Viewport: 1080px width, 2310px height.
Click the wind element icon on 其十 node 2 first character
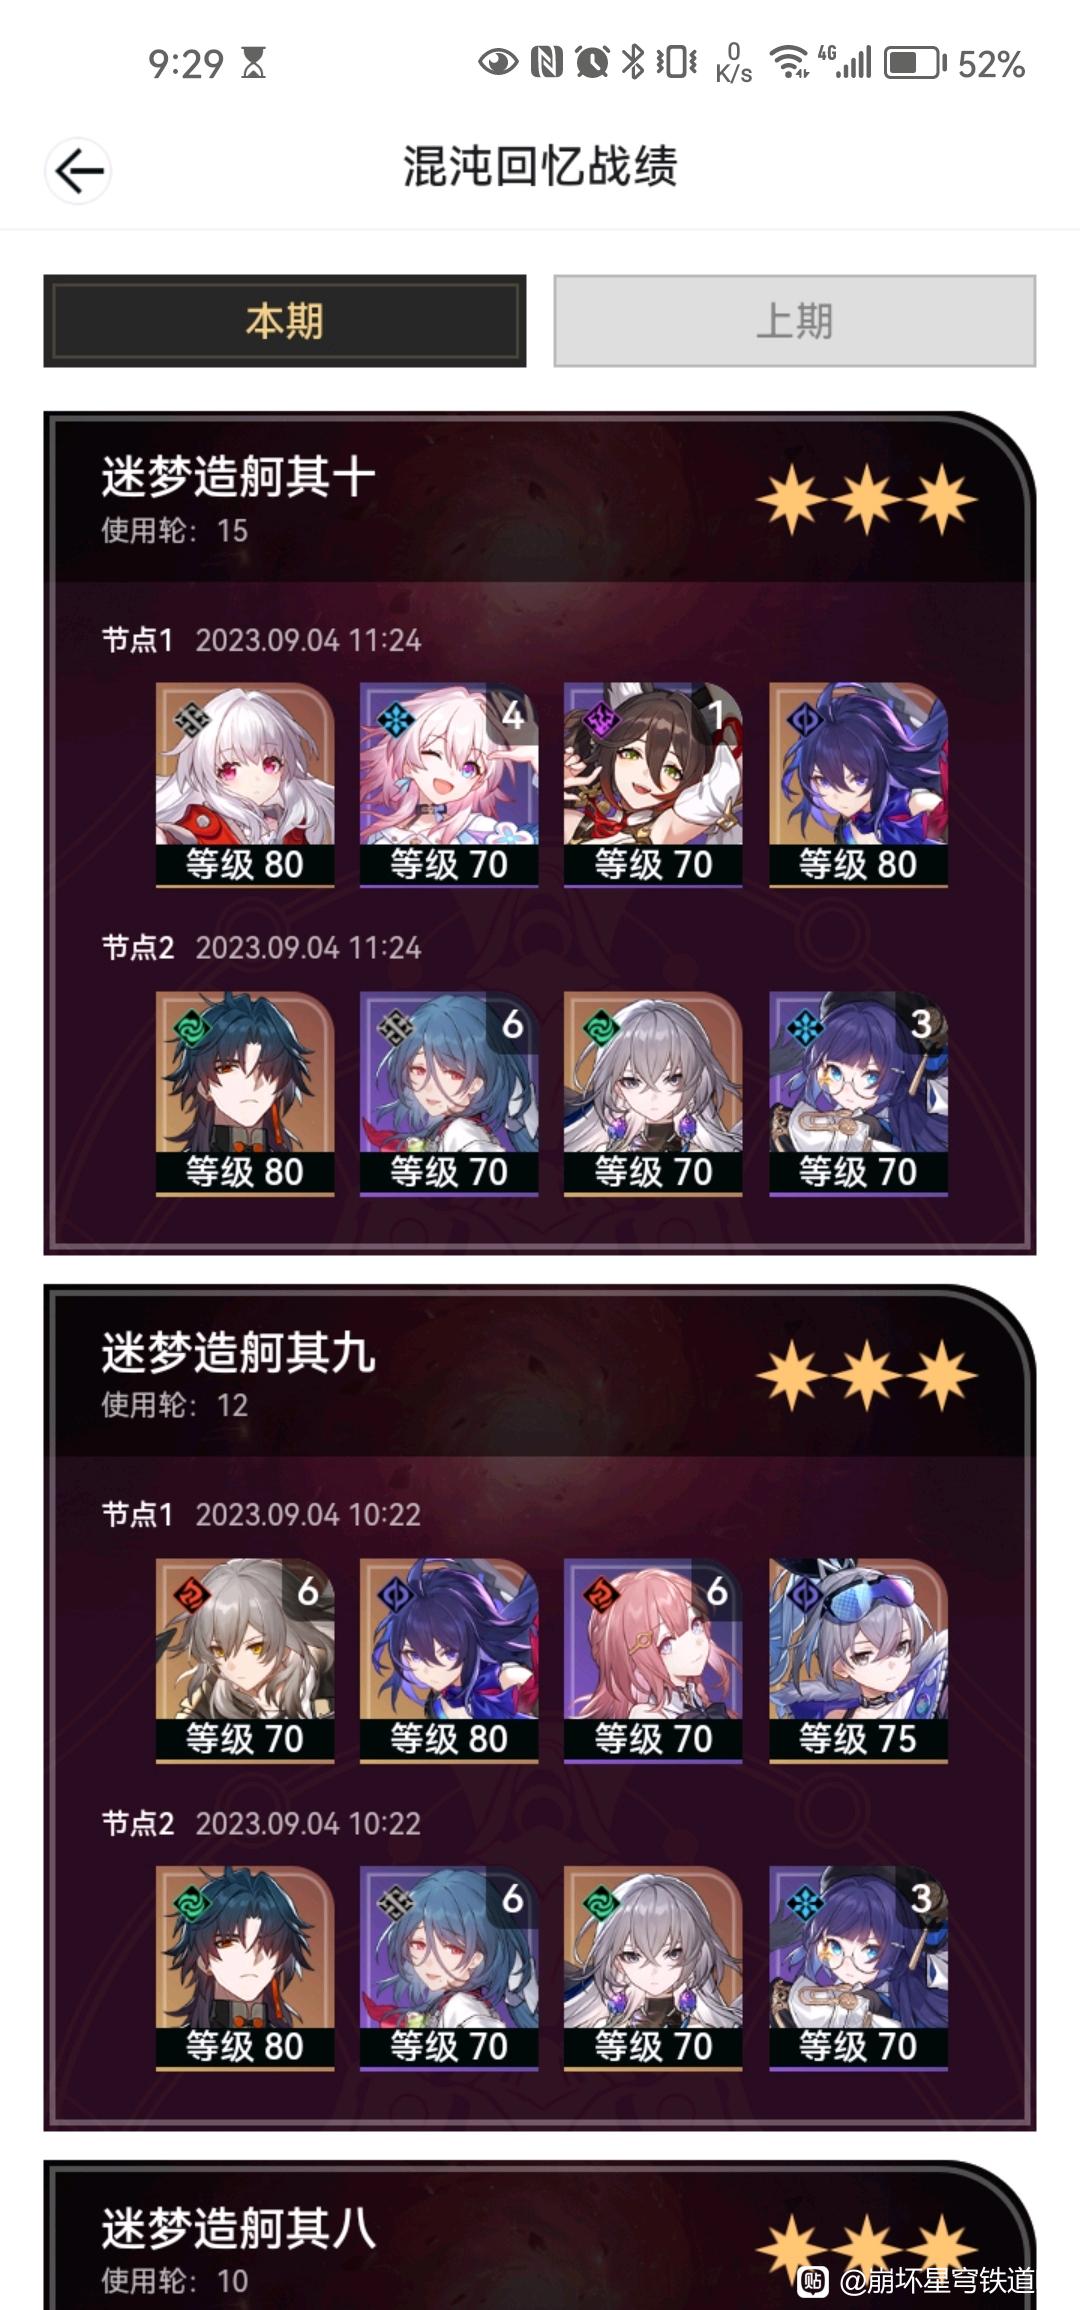pos(191,1028)
